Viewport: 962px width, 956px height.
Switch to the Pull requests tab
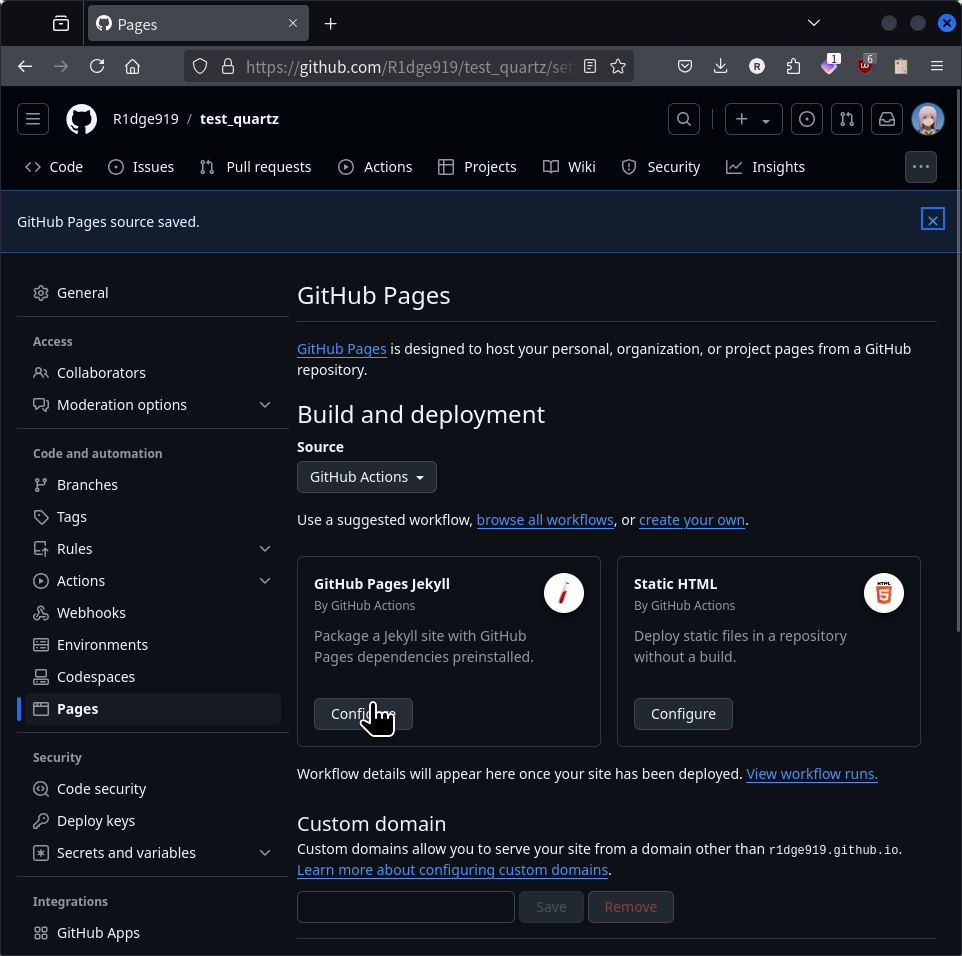click(x=255, y=167)
